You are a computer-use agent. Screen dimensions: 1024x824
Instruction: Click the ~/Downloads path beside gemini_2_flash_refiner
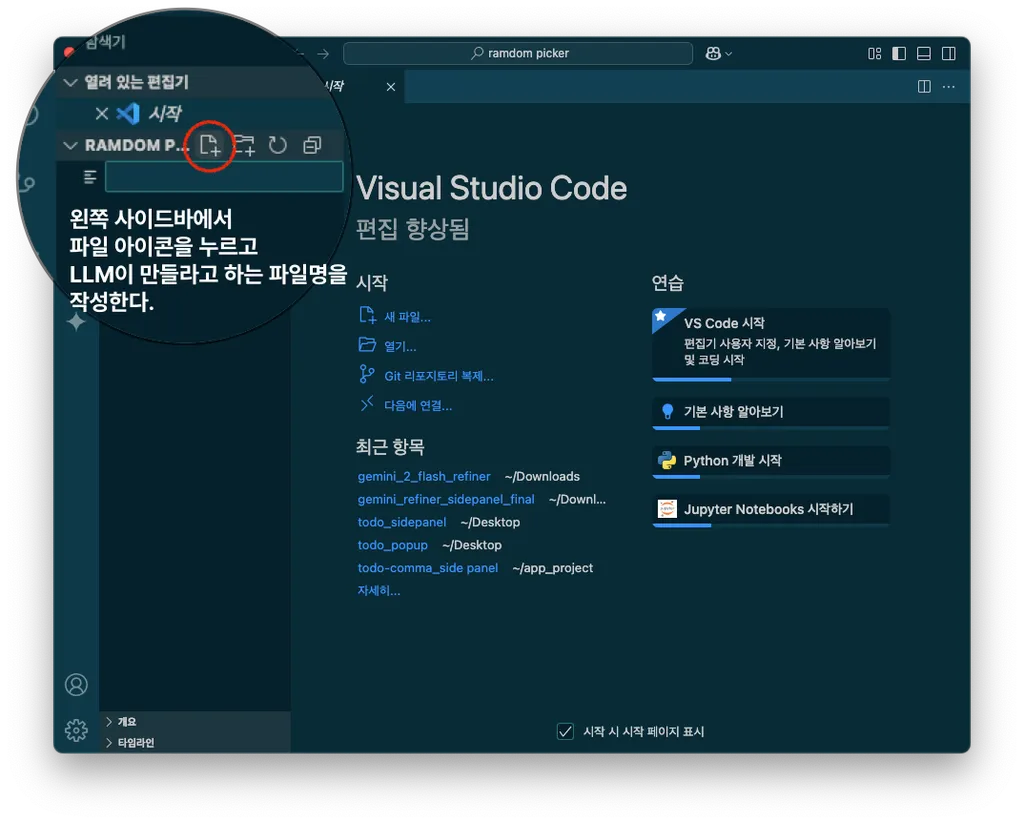point(542,477)
